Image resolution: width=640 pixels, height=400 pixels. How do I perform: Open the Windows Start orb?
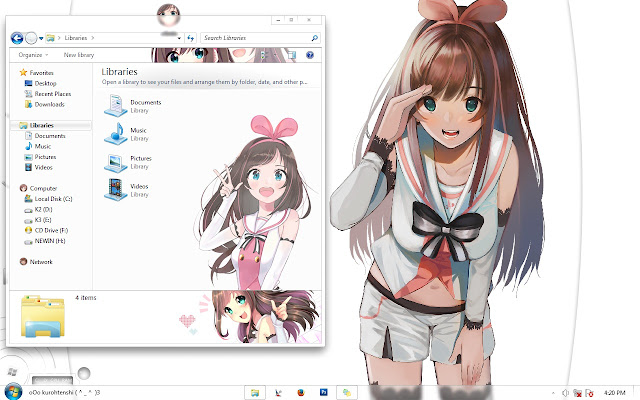tap(12, 392)
